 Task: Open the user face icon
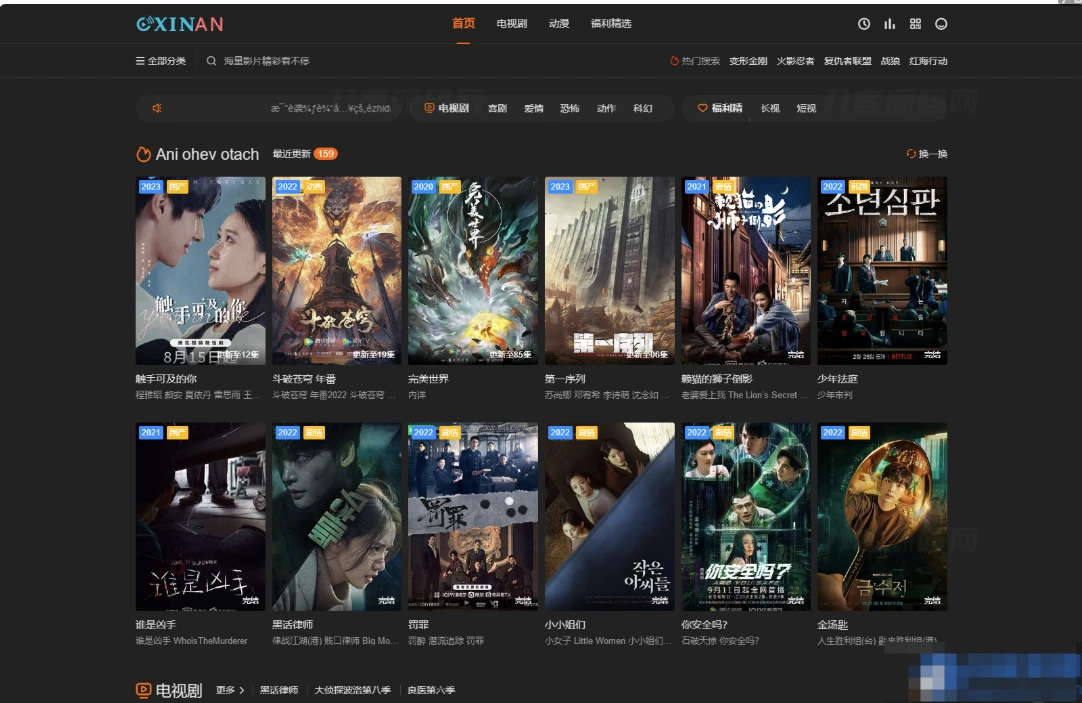click(x=941, y=24)
